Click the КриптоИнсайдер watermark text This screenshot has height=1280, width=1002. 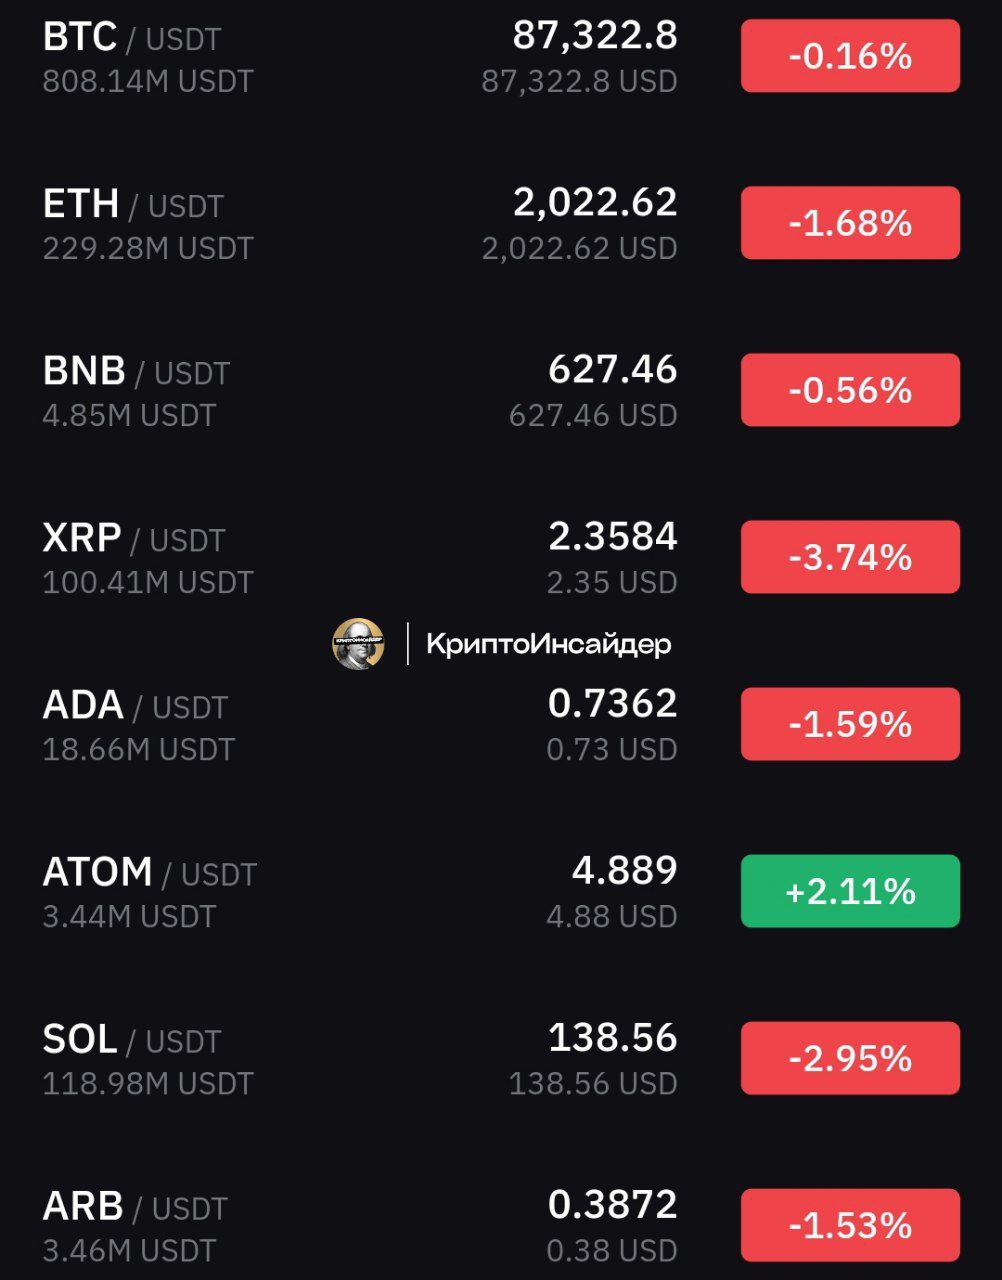pyautogui.click(x=549, y=645)
